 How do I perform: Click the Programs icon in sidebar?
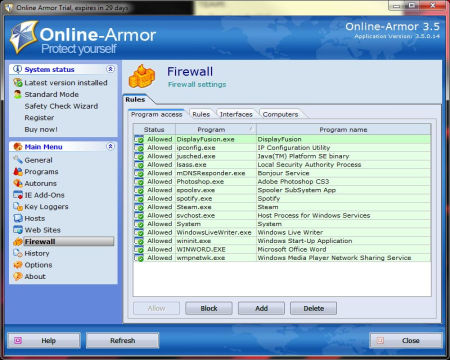(x=18, y=172)
